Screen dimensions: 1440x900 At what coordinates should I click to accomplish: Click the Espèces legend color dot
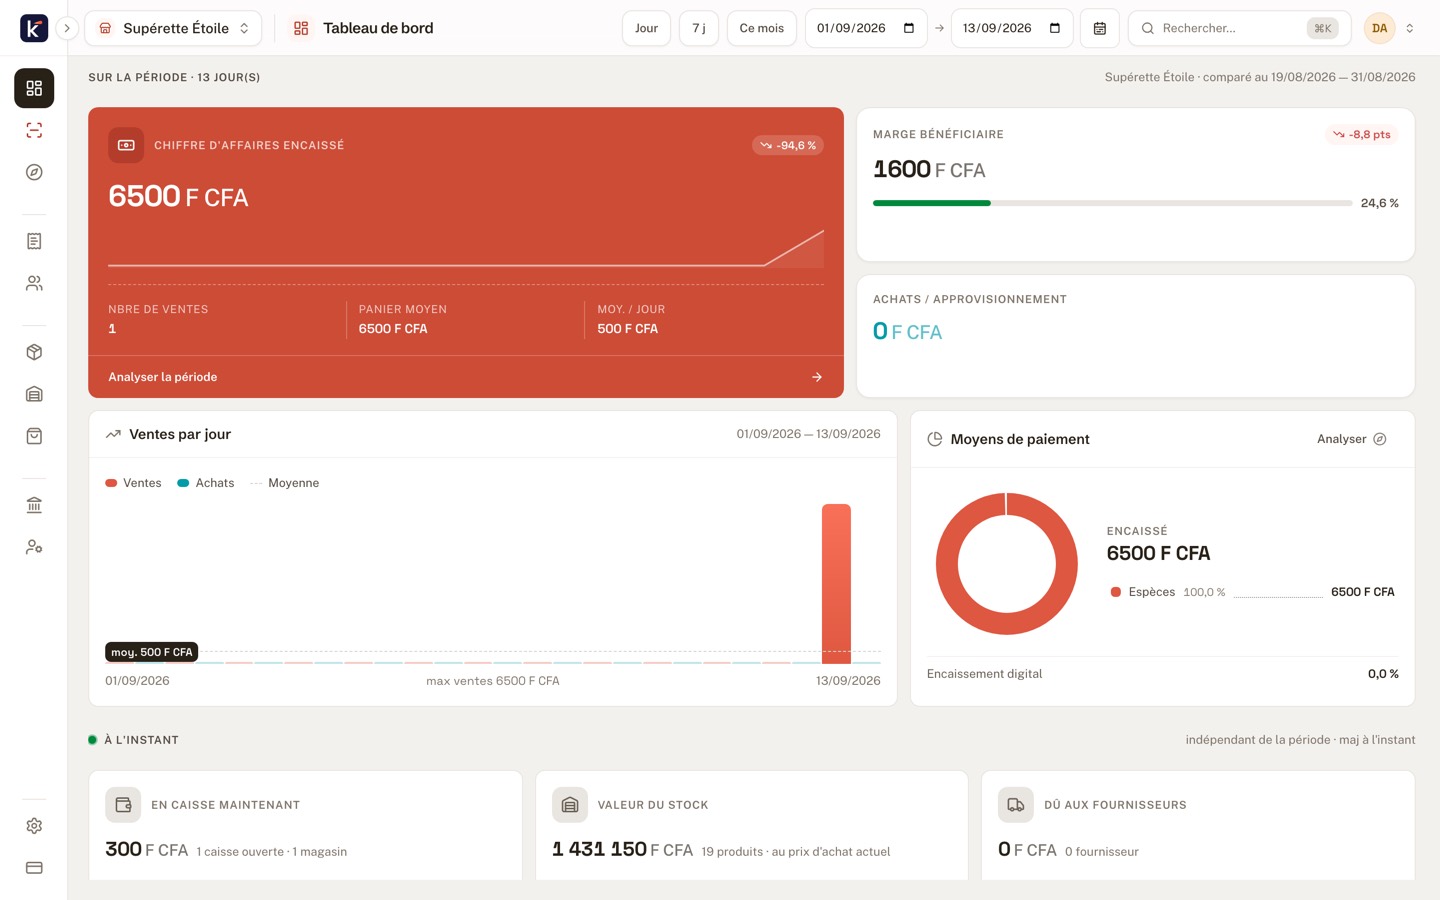(x=1115, y=592)
